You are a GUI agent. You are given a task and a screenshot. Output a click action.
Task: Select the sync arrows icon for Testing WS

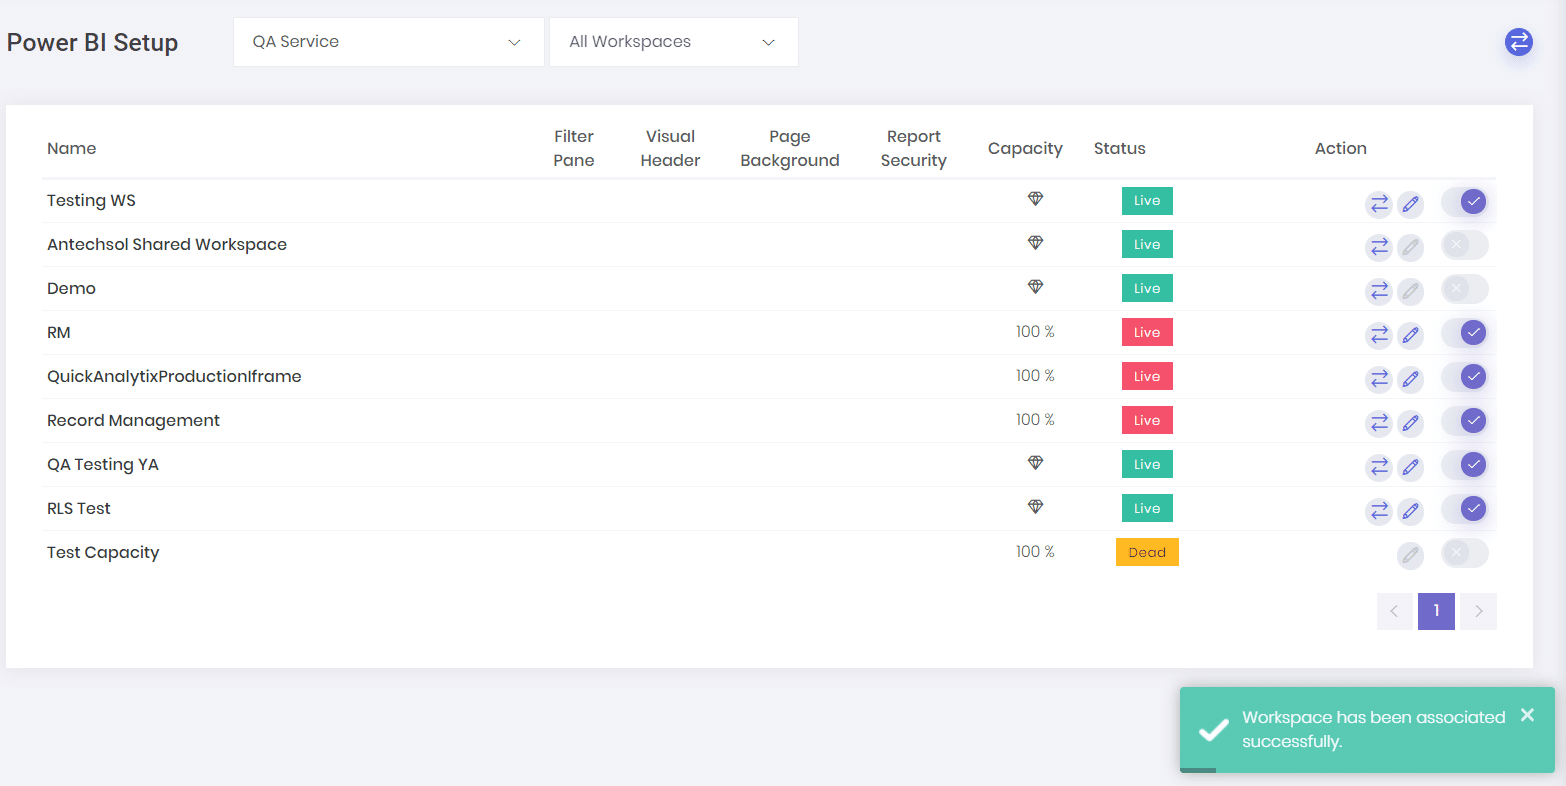(1379, 203)
